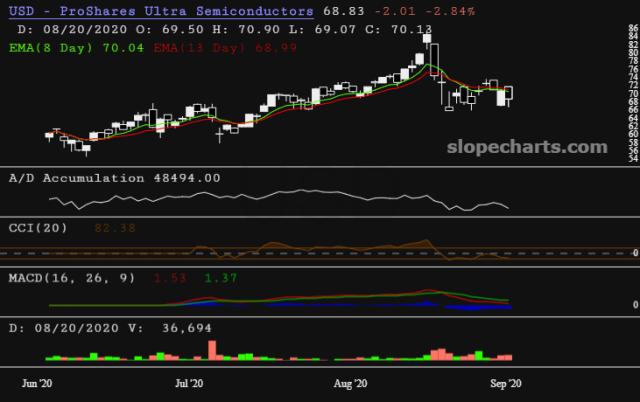Select the CCI zero-level axis label

click(635, 253)
